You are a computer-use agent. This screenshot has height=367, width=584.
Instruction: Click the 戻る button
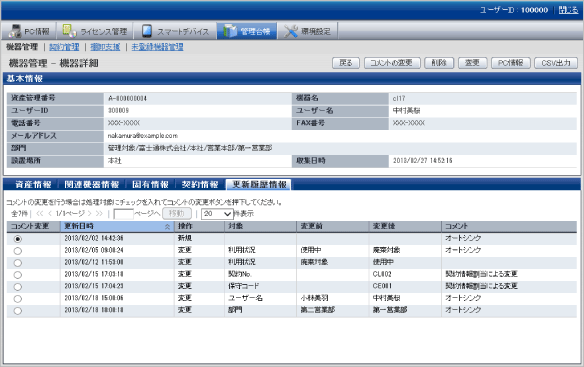pos(346,63)
